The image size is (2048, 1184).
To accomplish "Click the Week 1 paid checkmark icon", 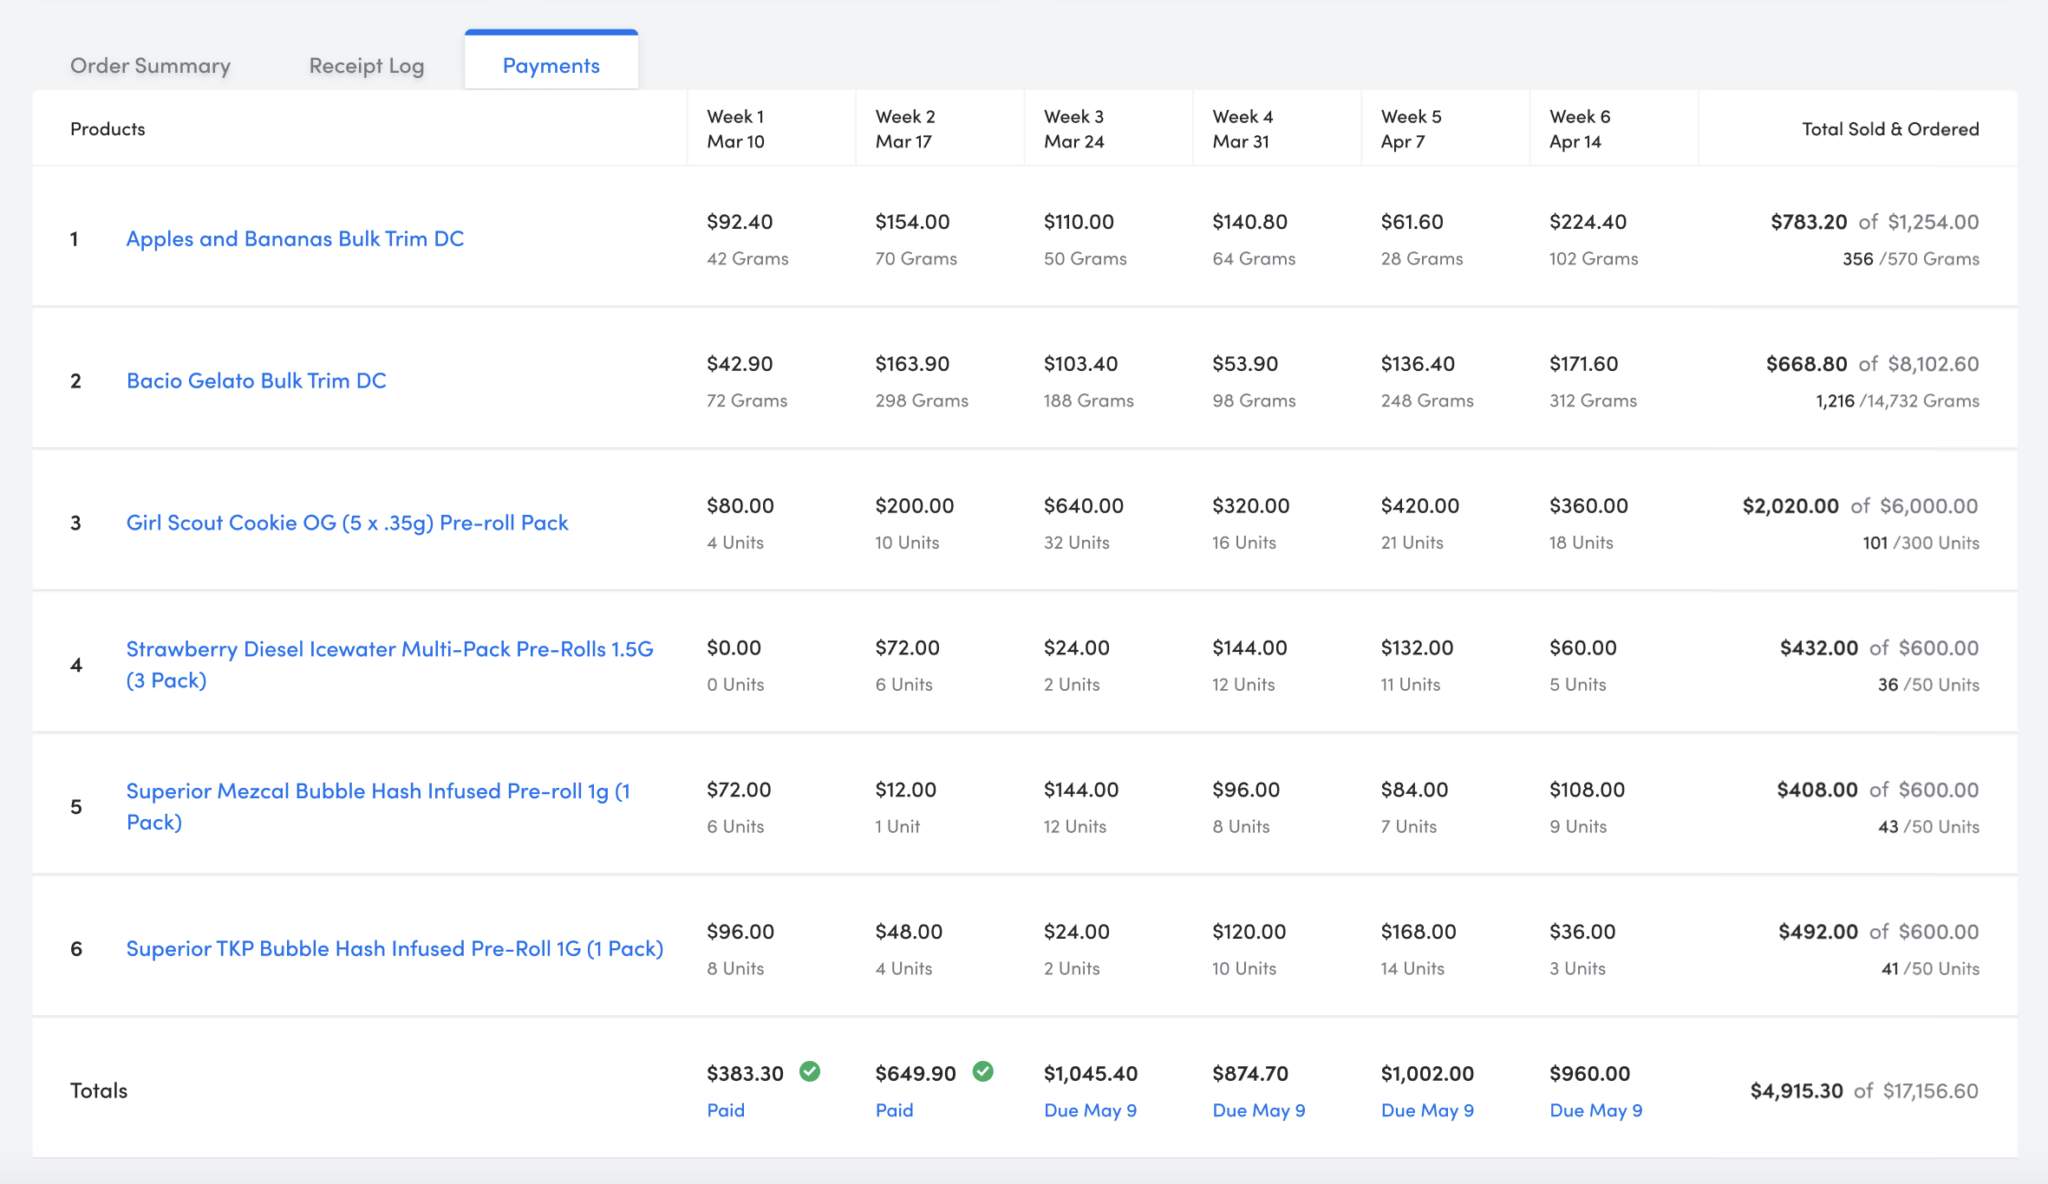I will pos(810,1071).
